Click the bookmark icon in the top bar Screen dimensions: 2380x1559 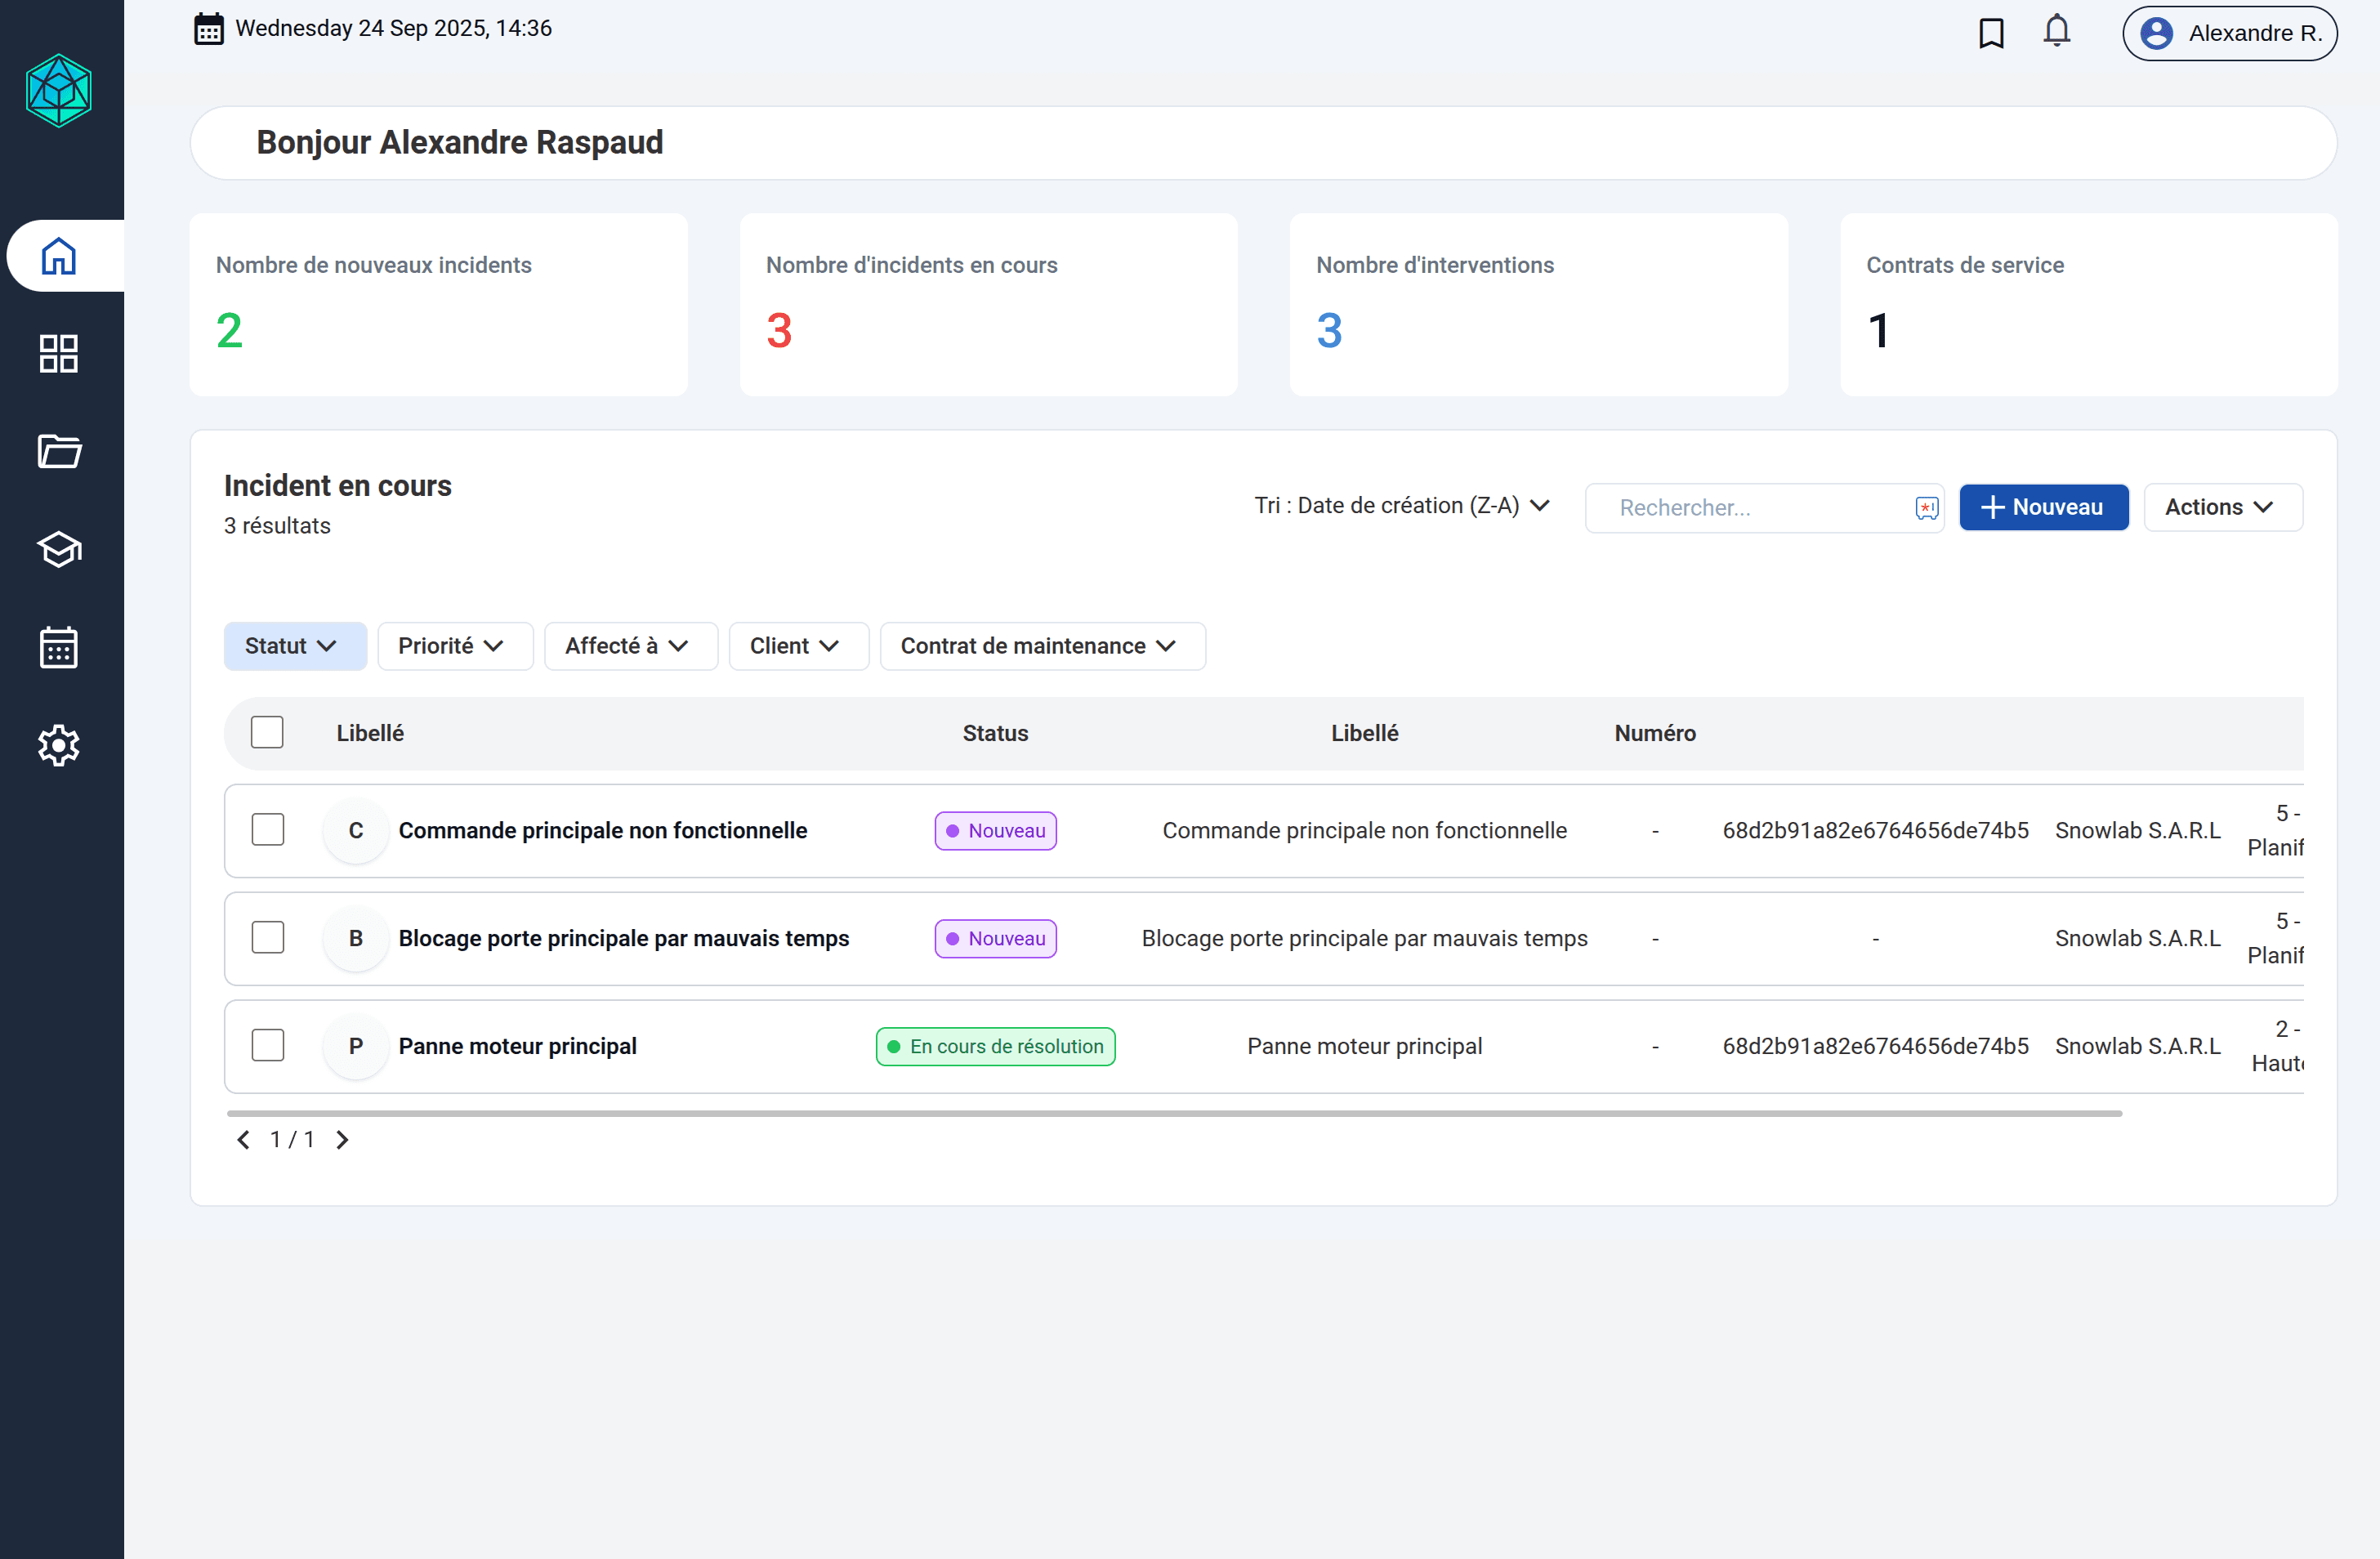point(1991,33)
